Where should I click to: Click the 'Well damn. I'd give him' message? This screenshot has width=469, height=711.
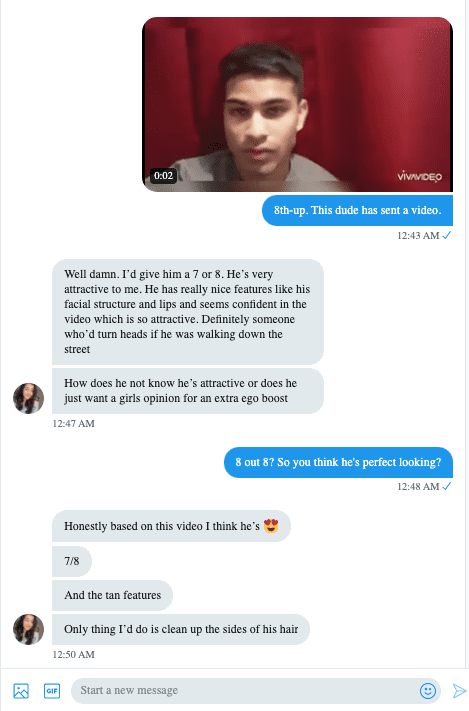click(188, 312)
